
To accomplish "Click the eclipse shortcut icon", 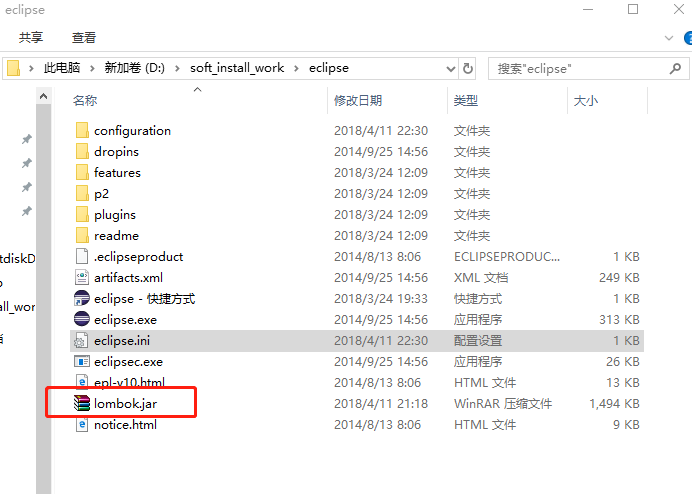I will pos(82,298).
